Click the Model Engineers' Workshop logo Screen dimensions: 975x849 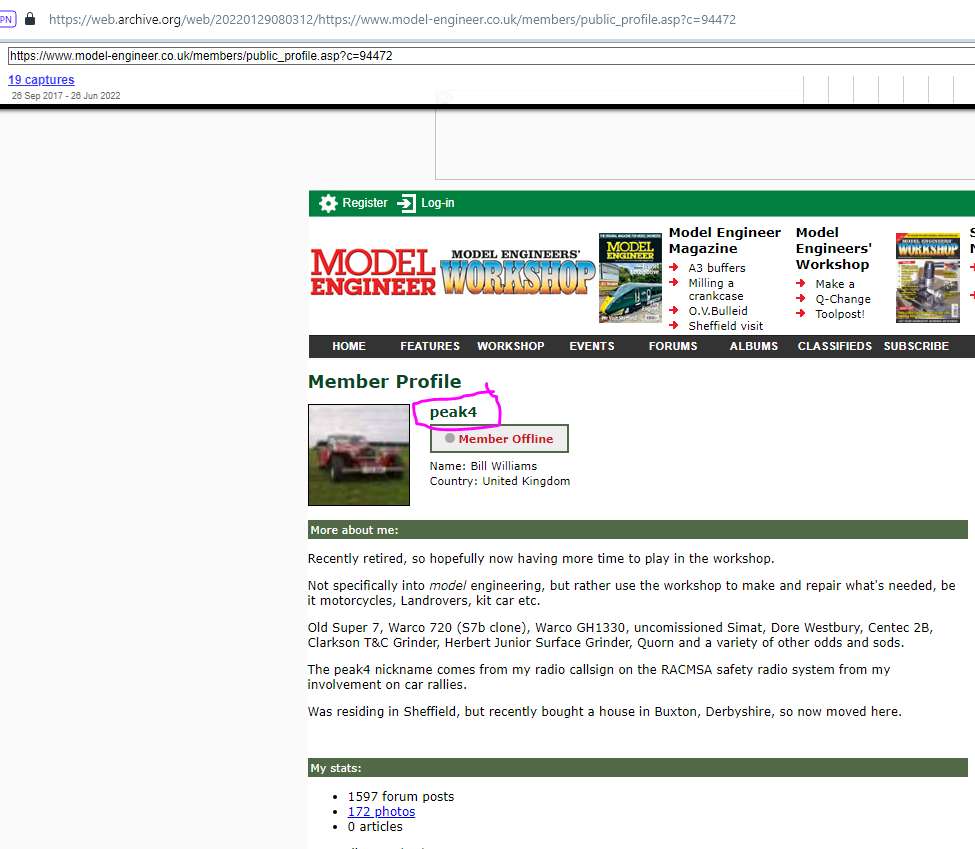tap(517, 272)
